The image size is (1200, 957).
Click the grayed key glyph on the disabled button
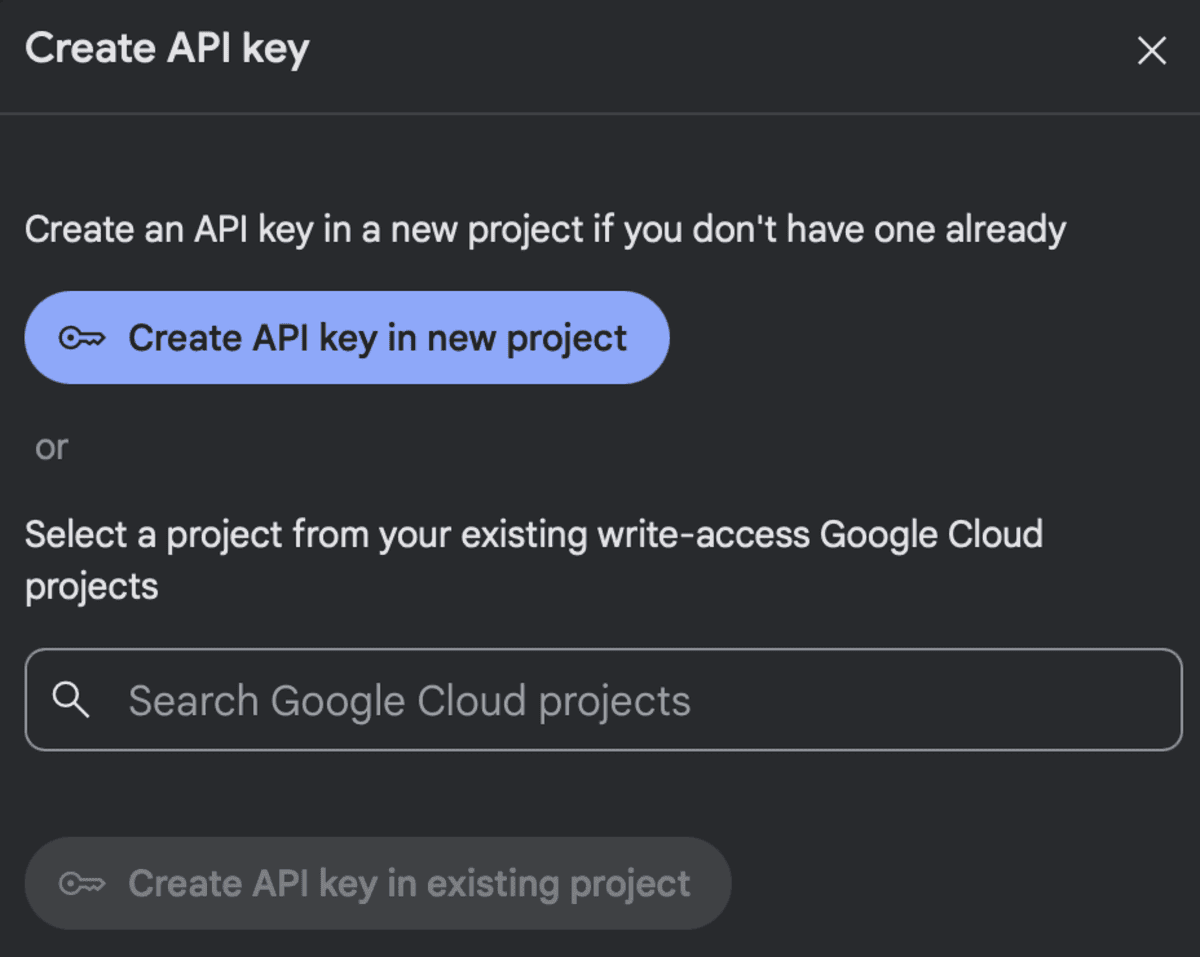[85, 883]
